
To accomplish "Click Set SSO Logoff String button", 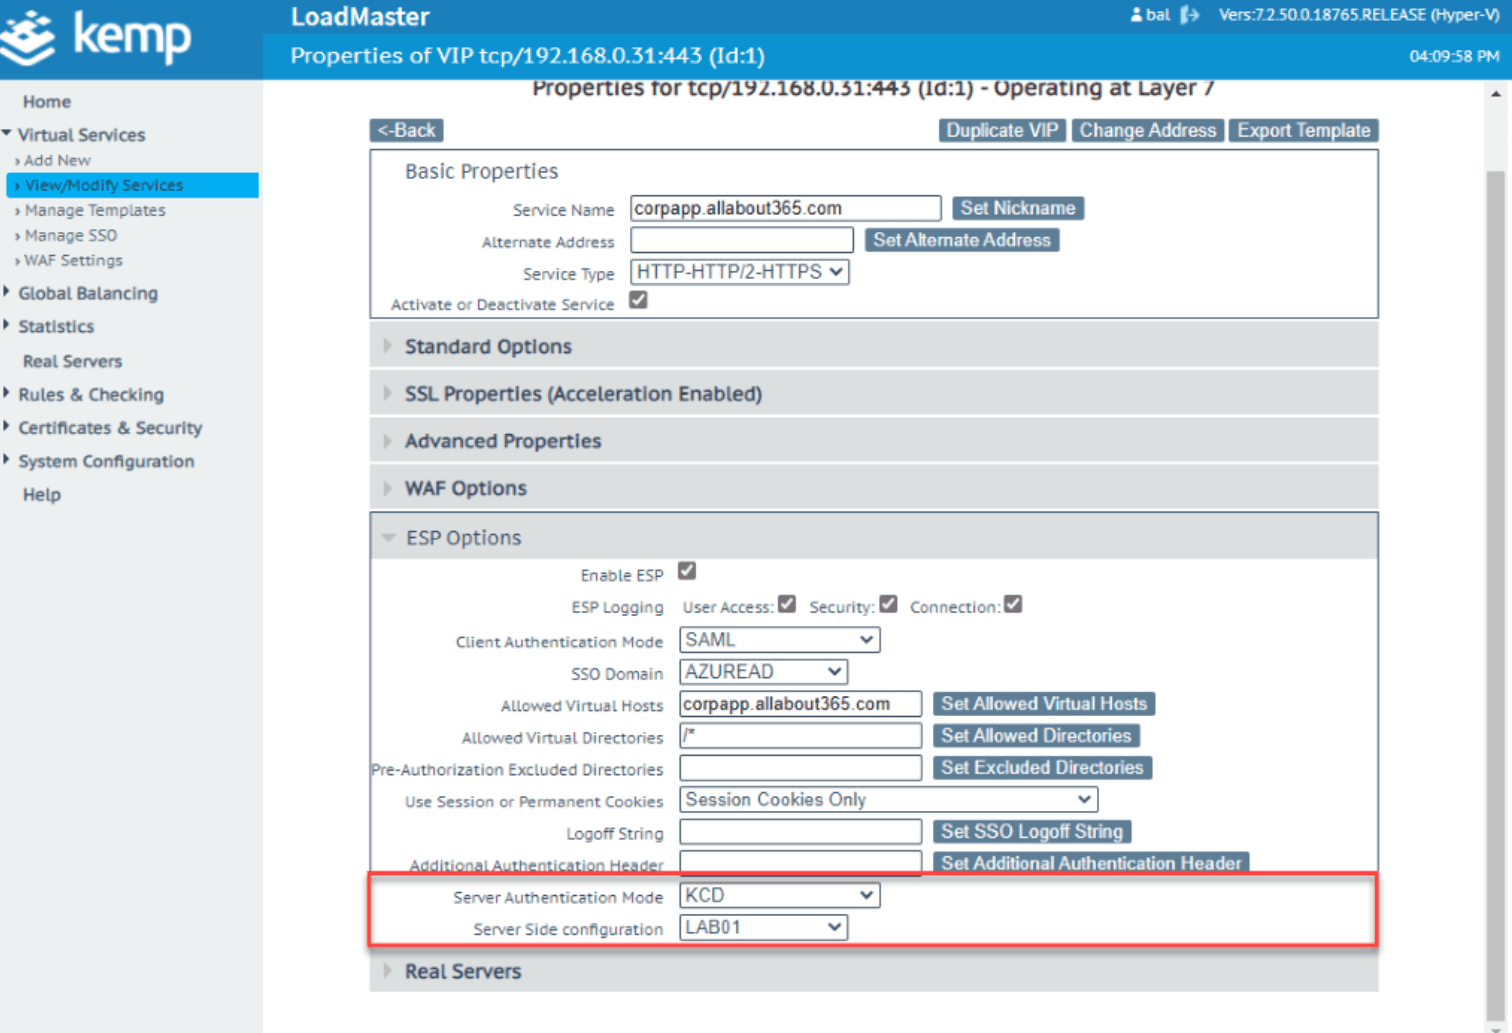I will tap(1032, 832).
